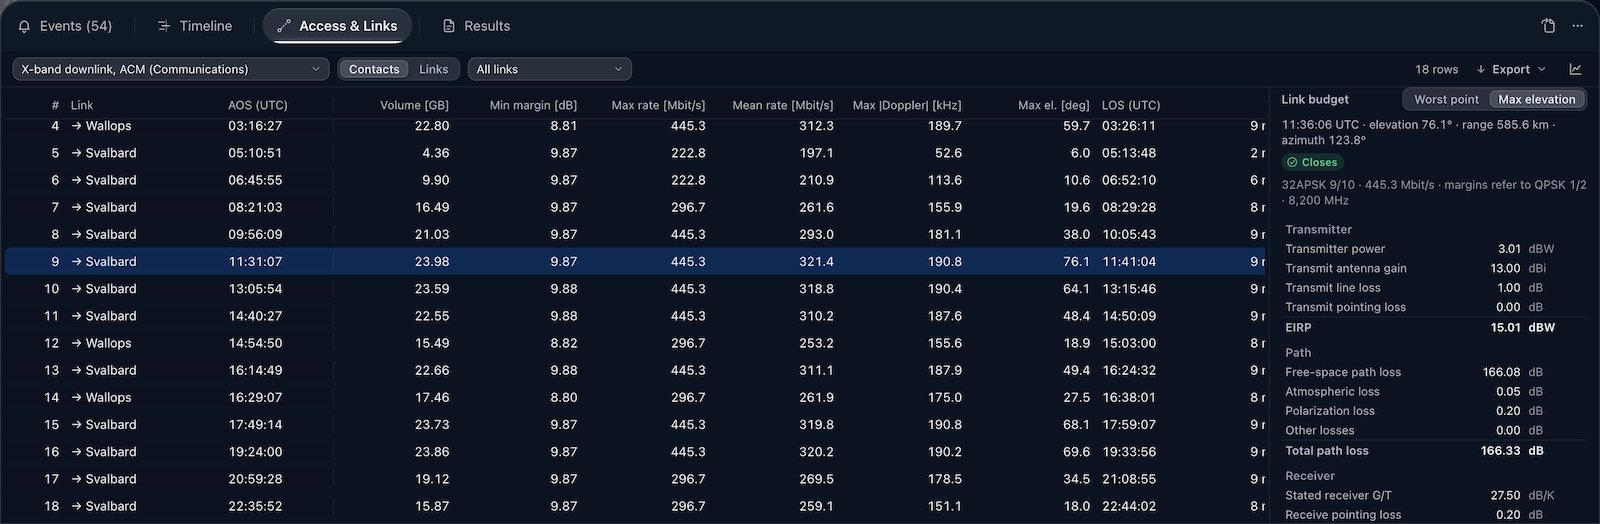Sort by the AOS (UTC) column
The image size is (1600, 524).
coord(258,105)
